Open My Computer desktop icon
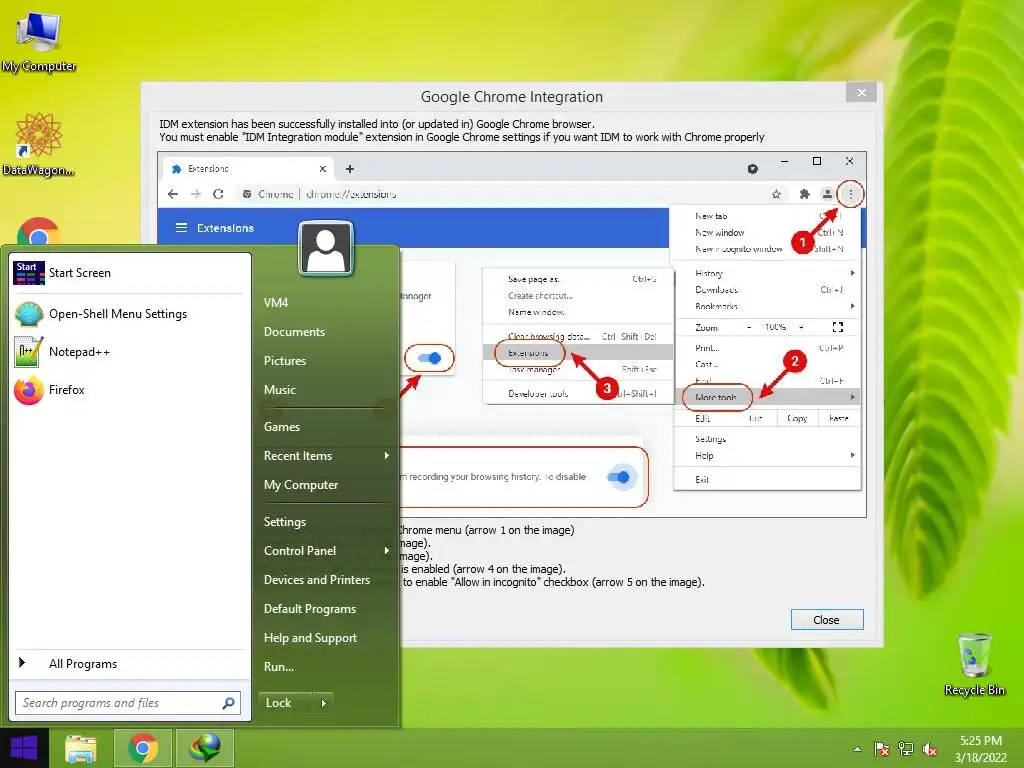Screen dimensions: 1024x768 pyautogui.click(x=39, y=41)
